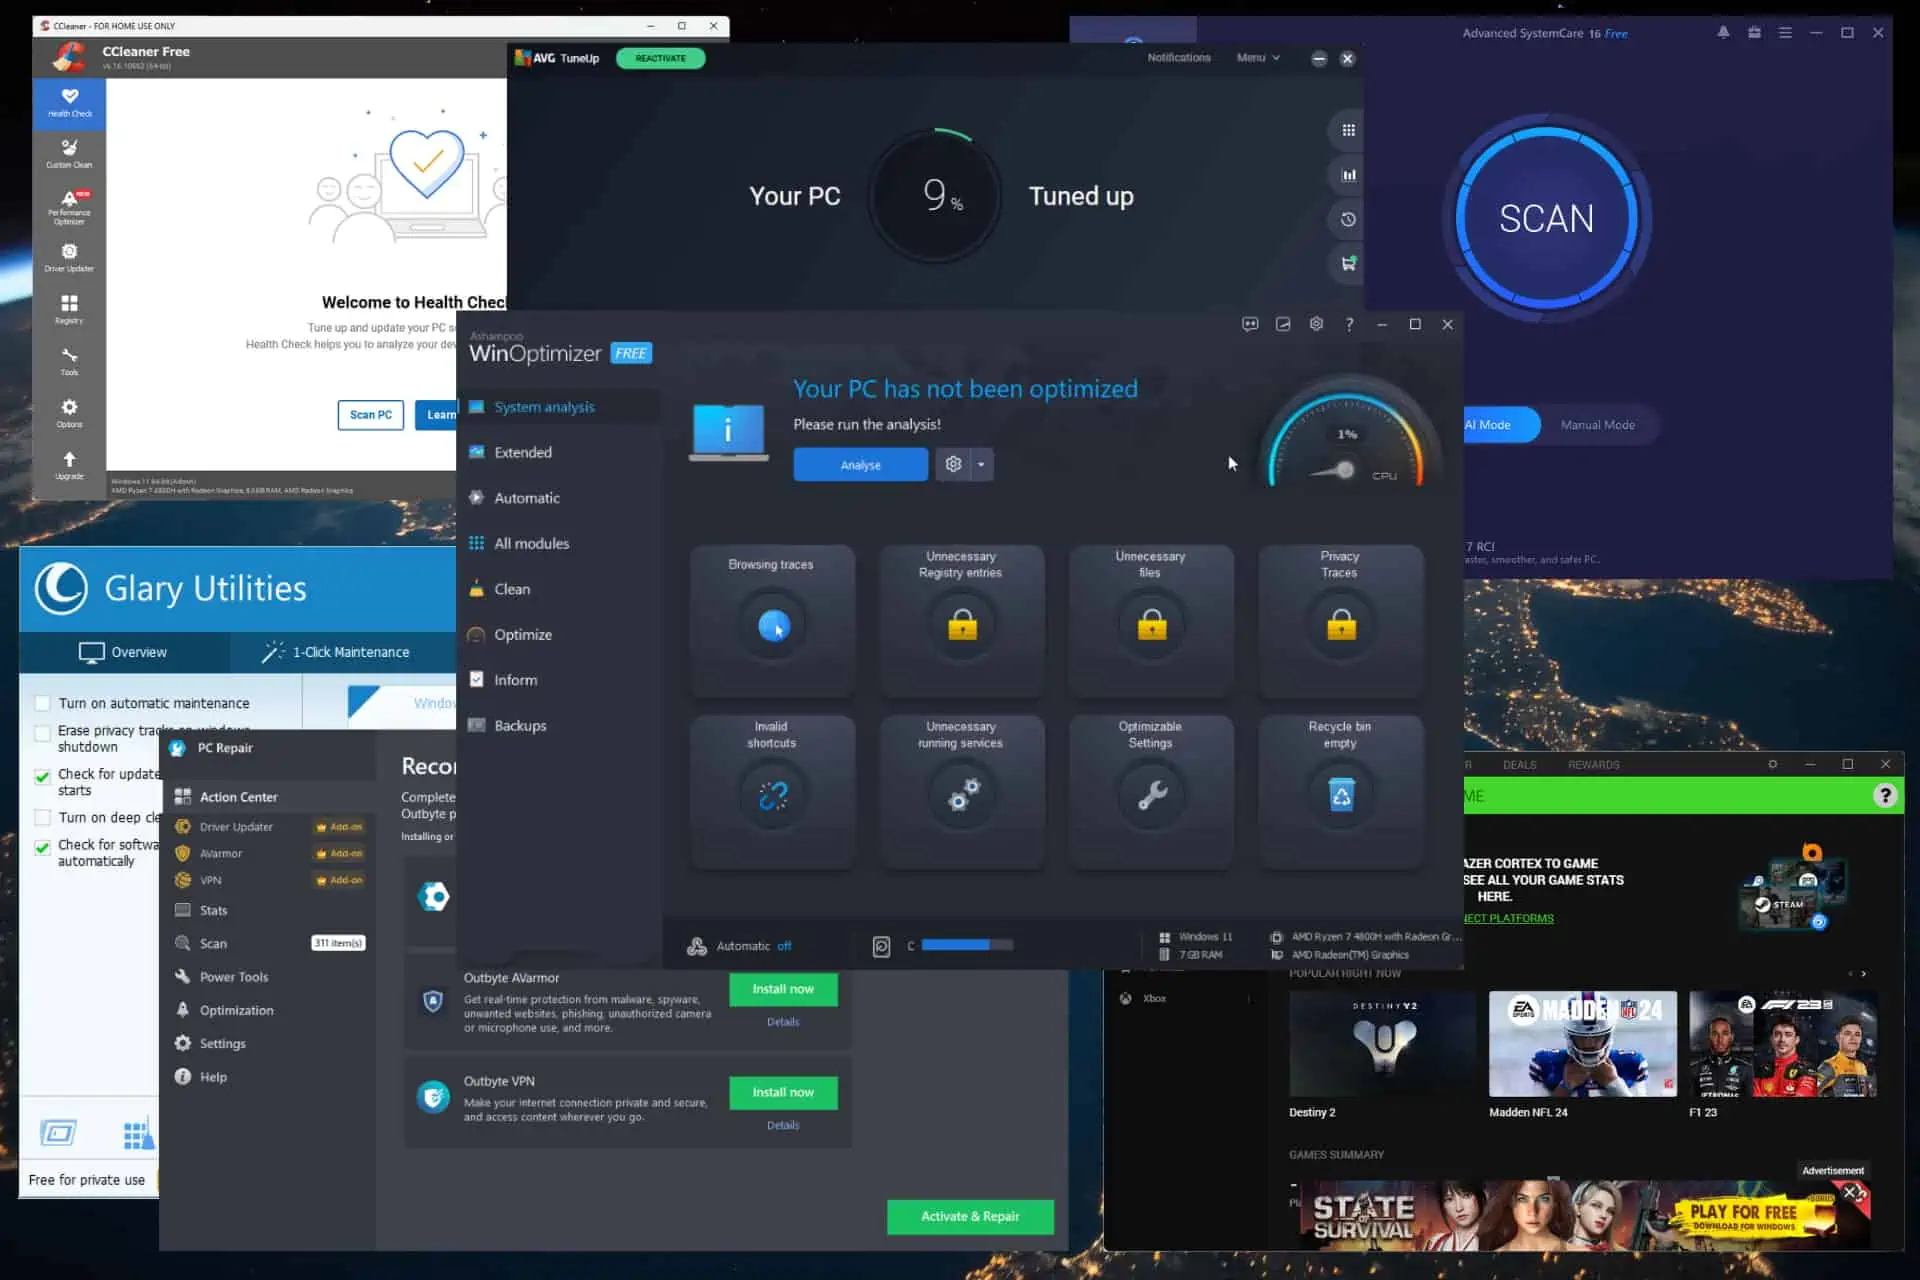The height and width of the screenshot is (1280, 1920).
Task: Open the Menu in AVG TuneUp
Action: coord(1254,57)
